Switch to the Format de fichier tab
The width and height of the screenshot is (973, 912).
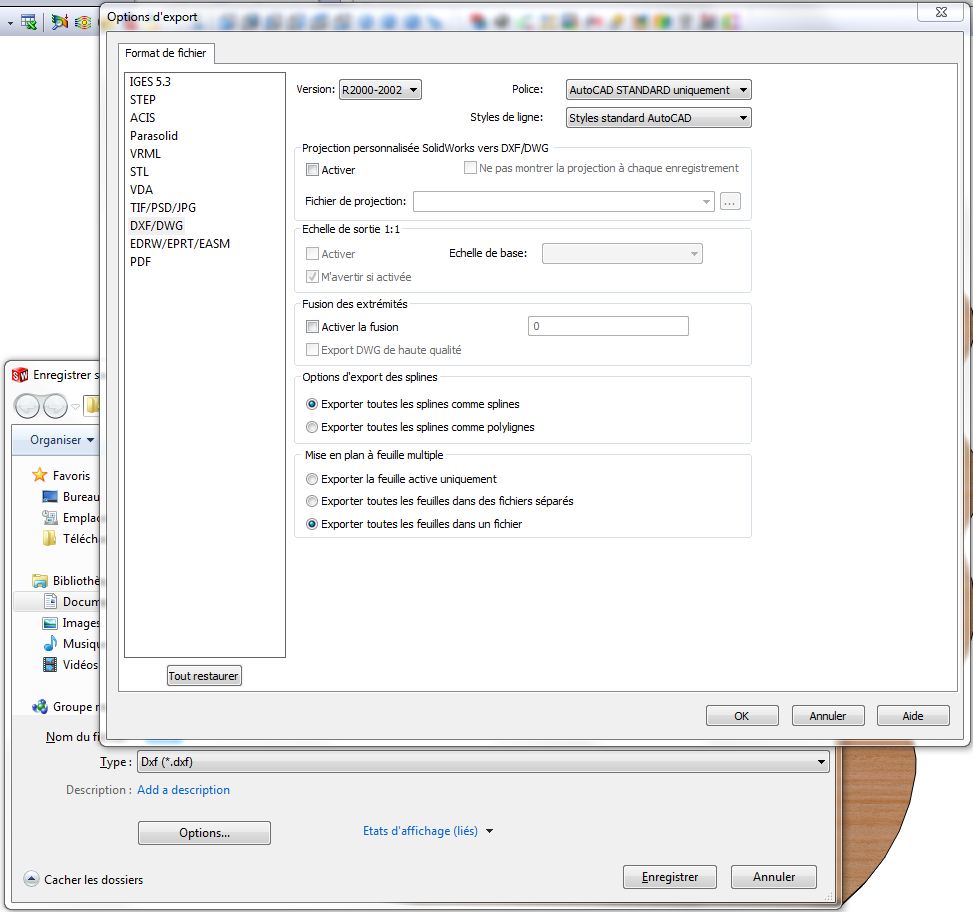point(166,53)
